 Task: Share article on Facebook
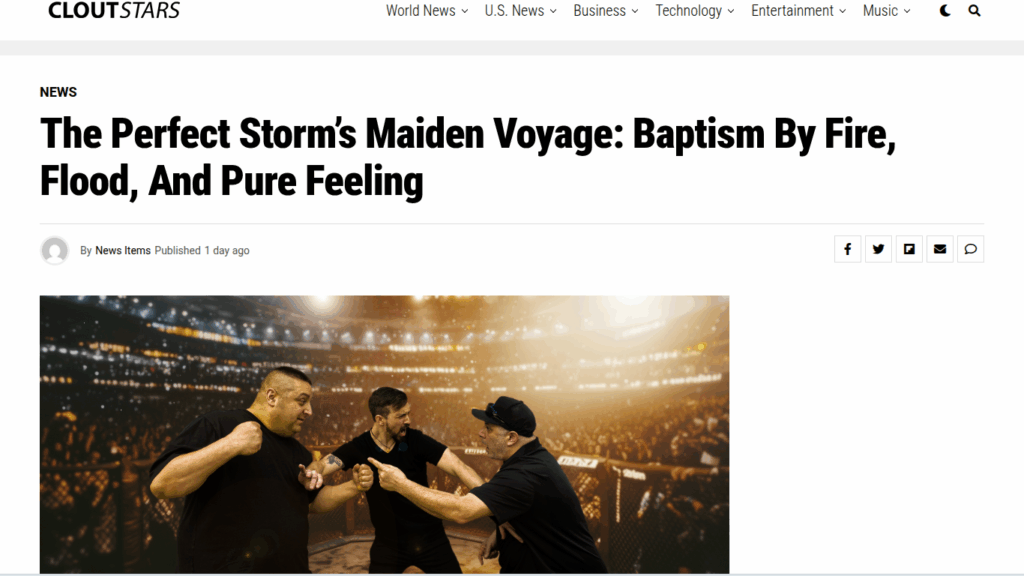click(x=848, y=249)
